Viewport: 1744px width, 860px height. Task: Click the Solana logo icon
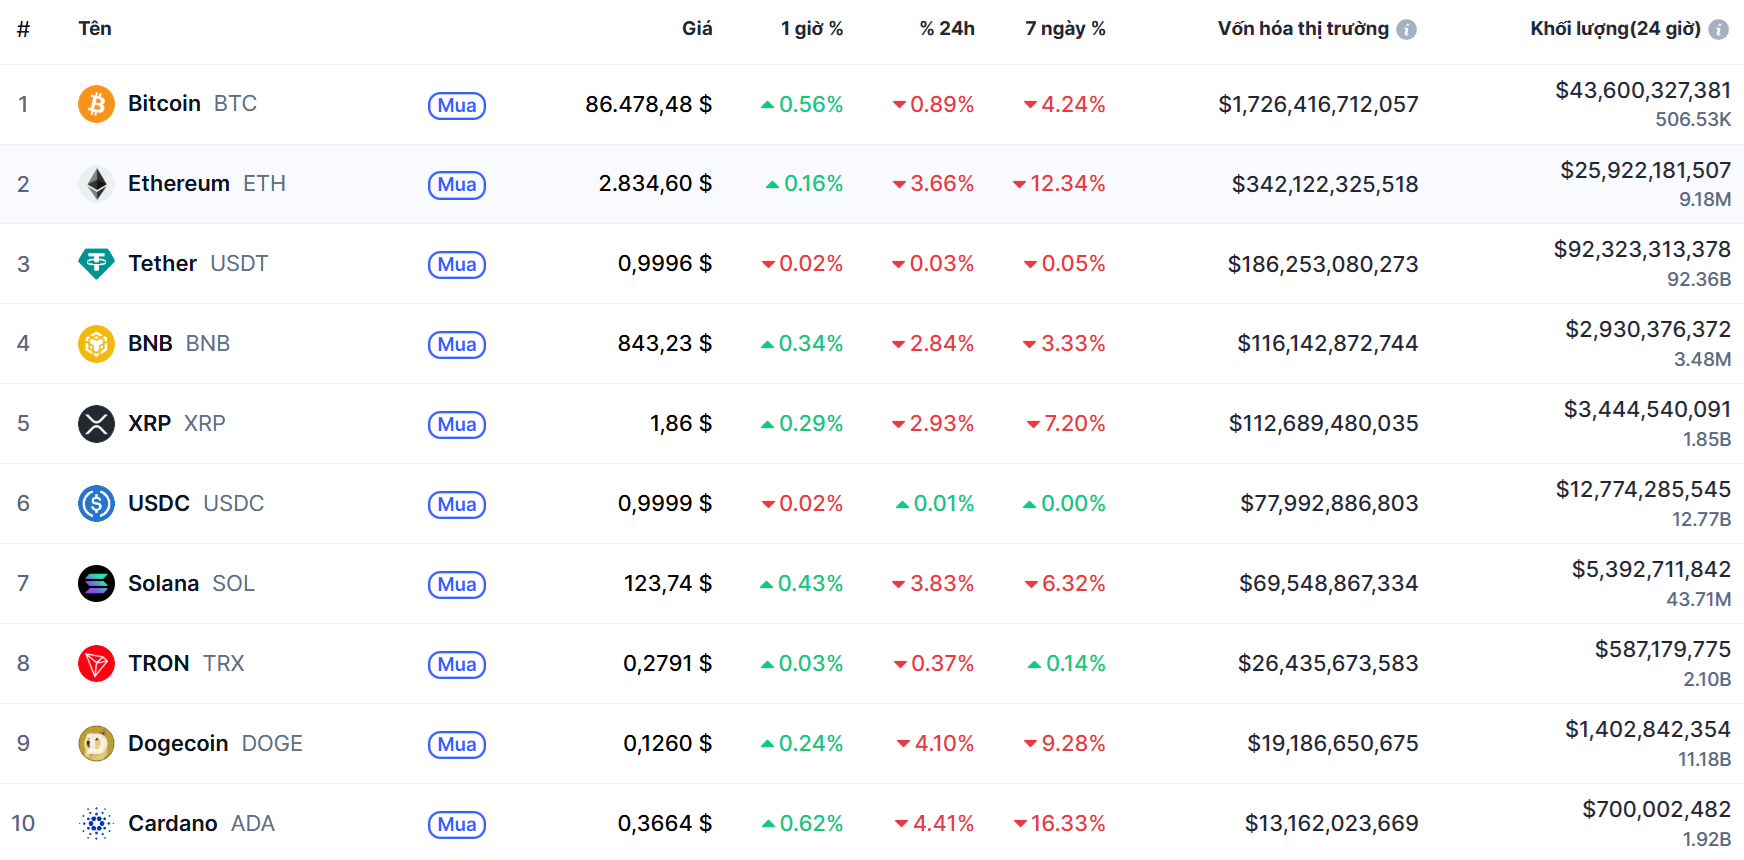click(96, 583)
